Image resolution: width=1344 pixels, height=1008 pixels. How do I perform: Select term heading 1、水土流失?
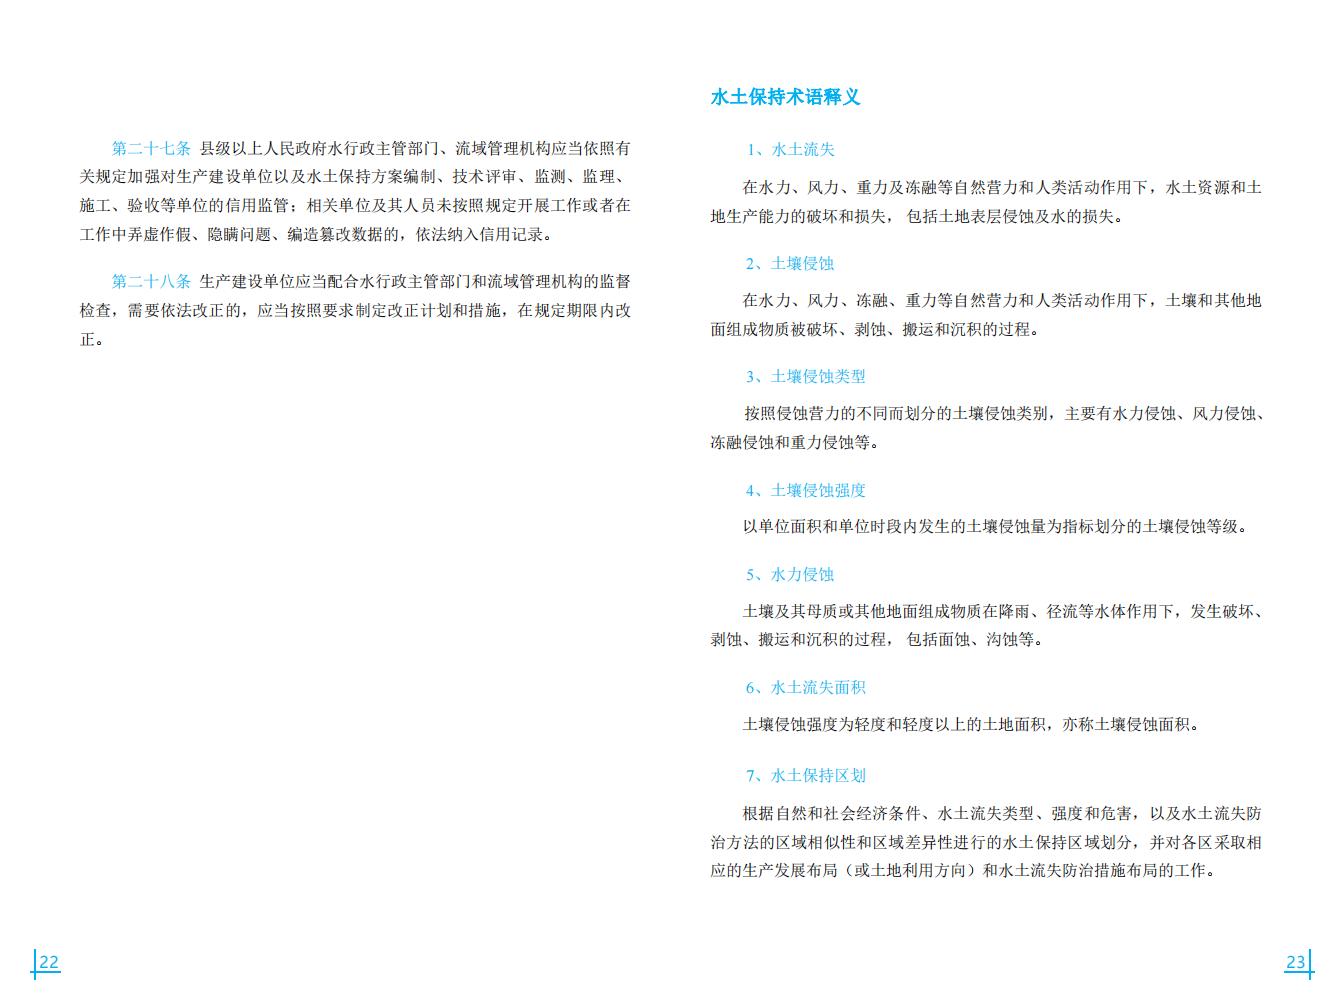(x=790, y=150)
